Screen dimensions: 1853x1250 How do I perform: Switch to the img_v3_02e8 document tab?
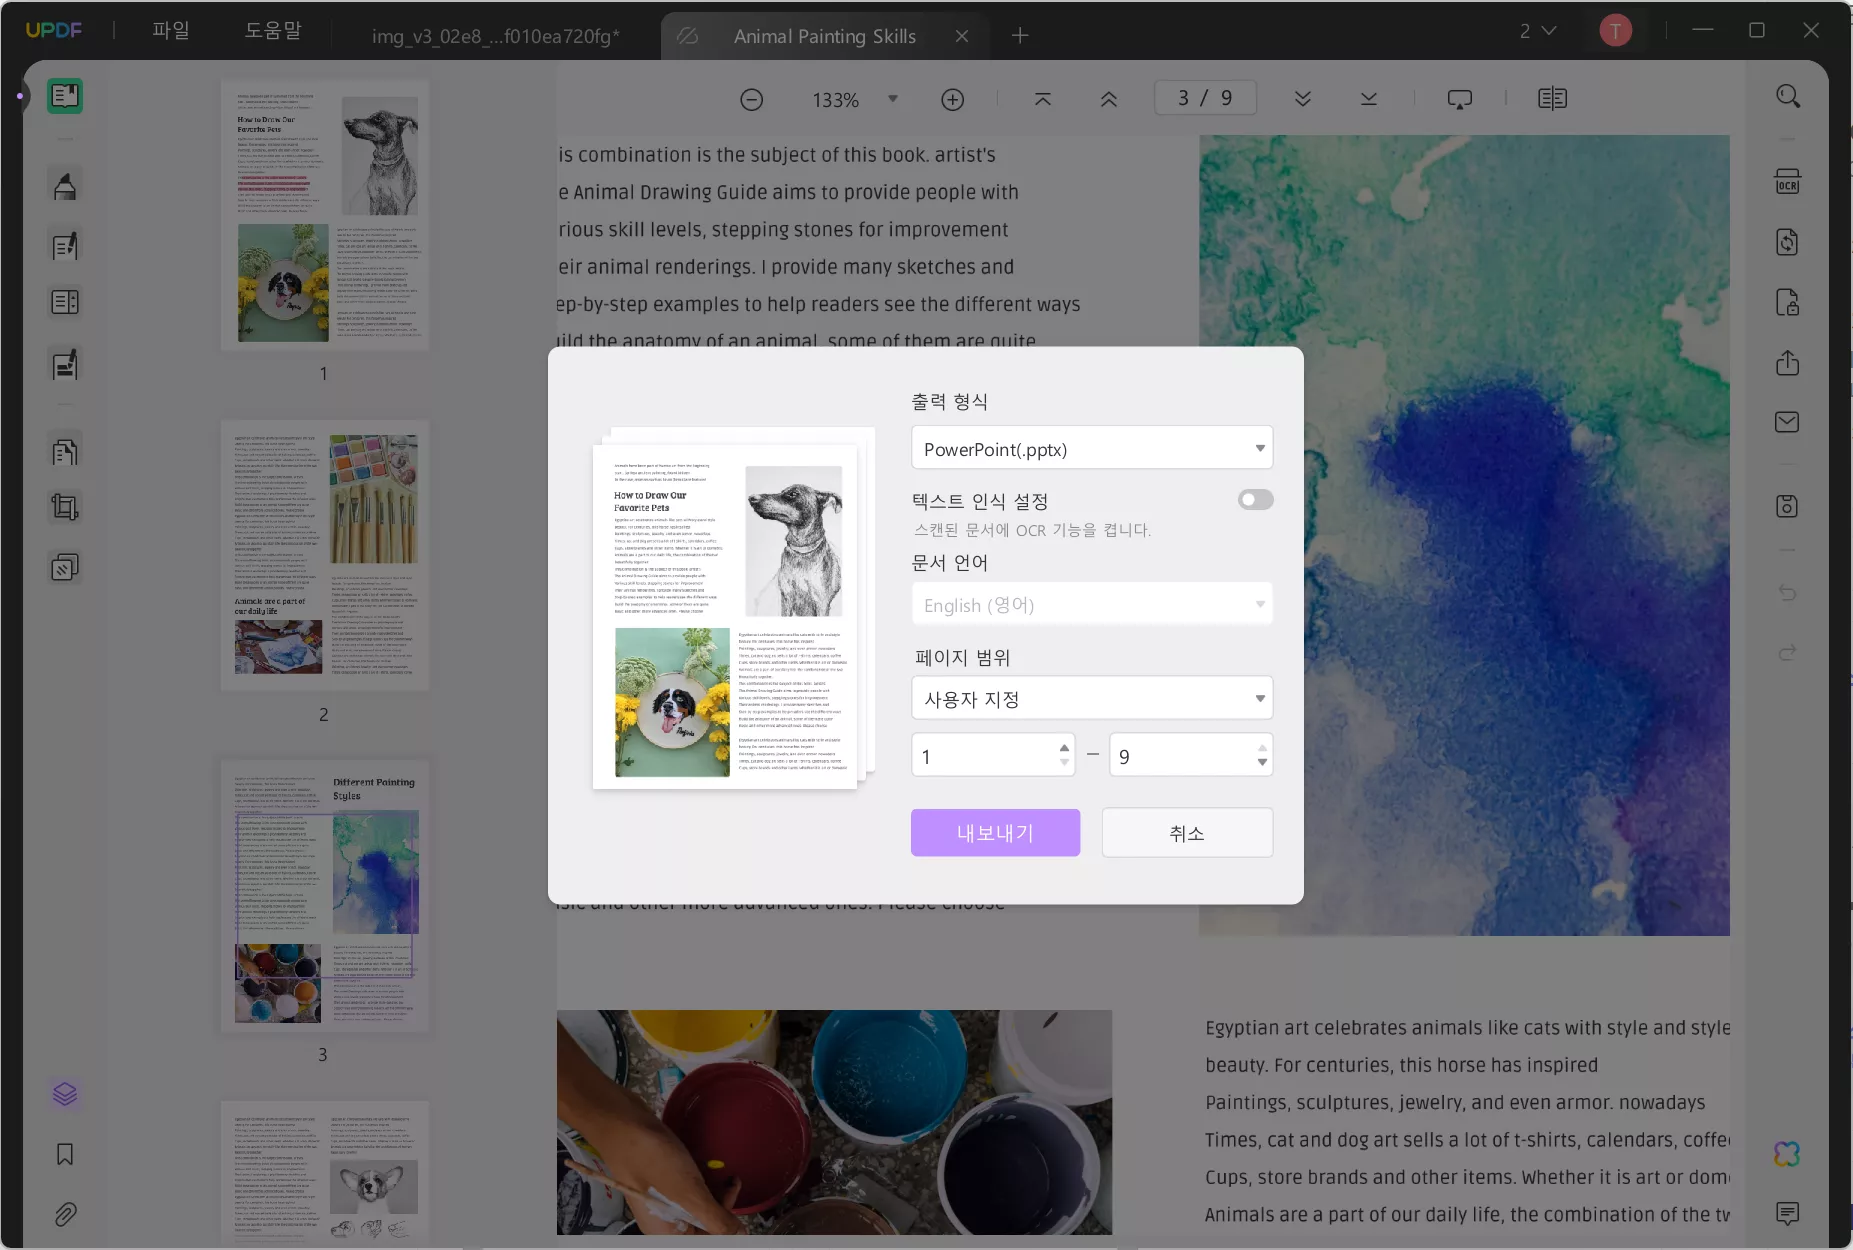pyautogui.click(x=495, y=36)
